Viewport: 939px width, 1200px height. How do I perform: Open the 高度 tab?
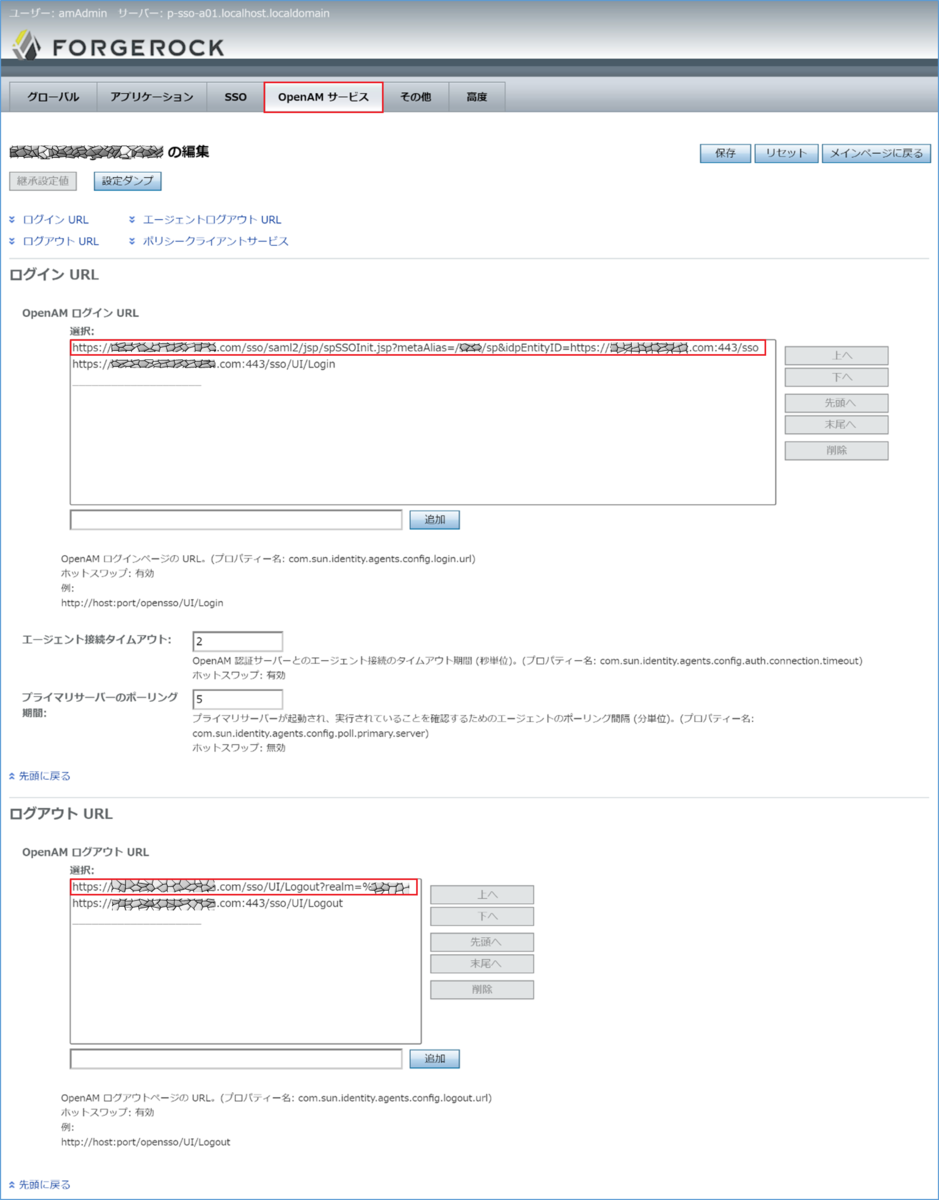pos(476,97)
